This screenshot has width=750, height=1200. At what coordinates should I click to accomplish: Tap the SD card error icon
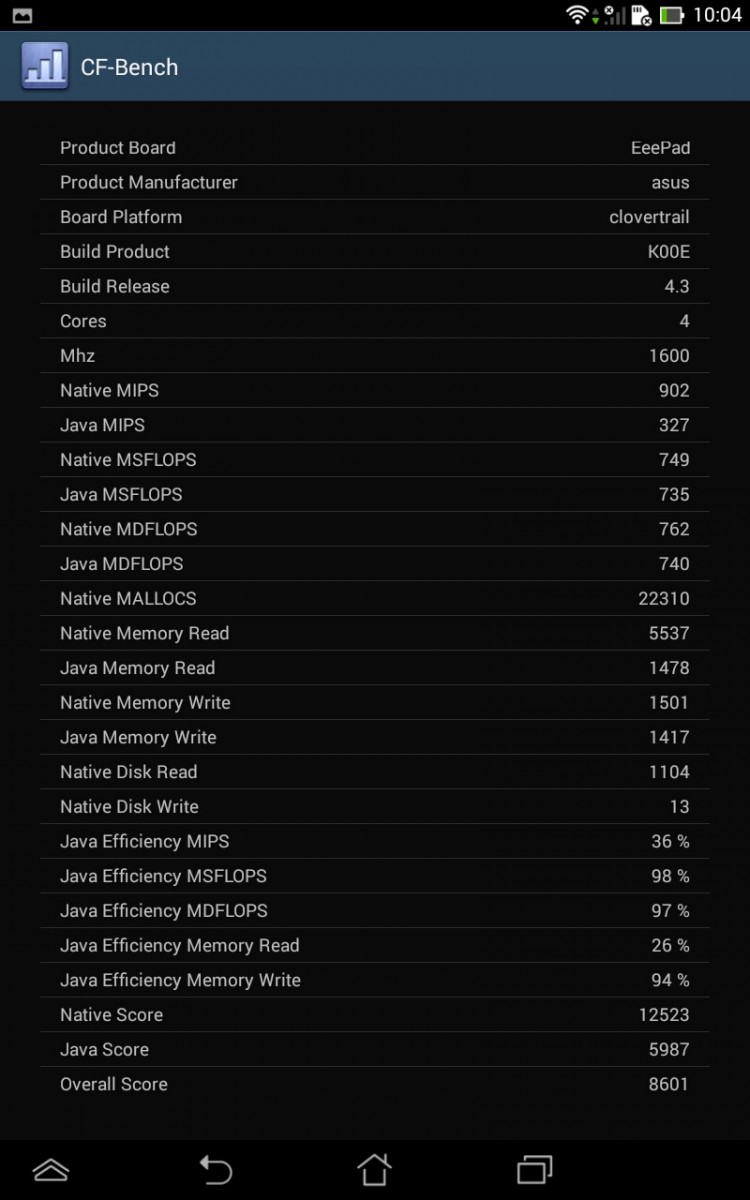(641, 15)
